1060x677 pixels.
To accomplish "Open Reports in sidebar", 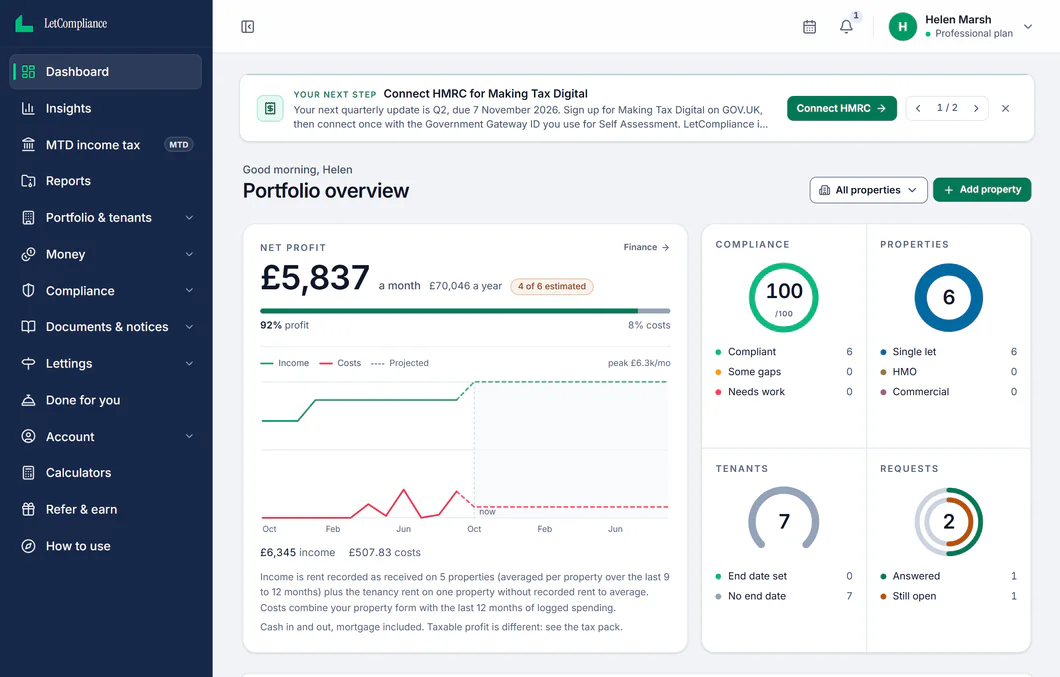I will point(105,181).
